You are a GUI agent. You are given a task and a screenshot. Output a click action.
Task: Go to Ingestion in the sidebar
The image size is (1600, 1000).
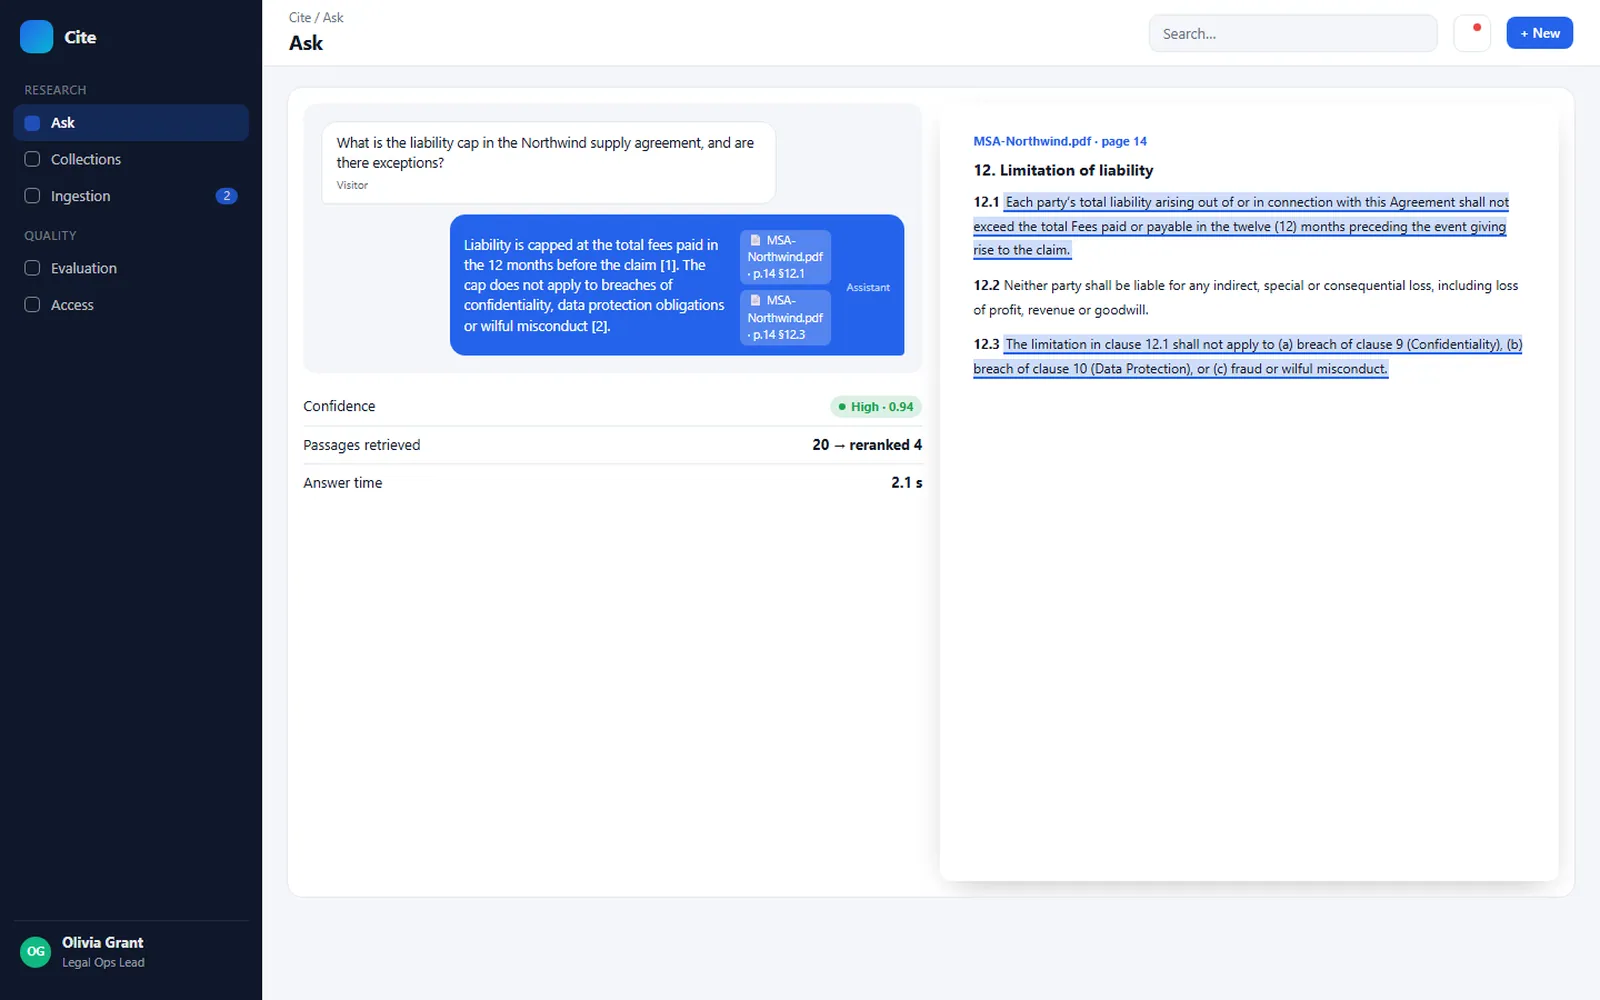[131, 196]
